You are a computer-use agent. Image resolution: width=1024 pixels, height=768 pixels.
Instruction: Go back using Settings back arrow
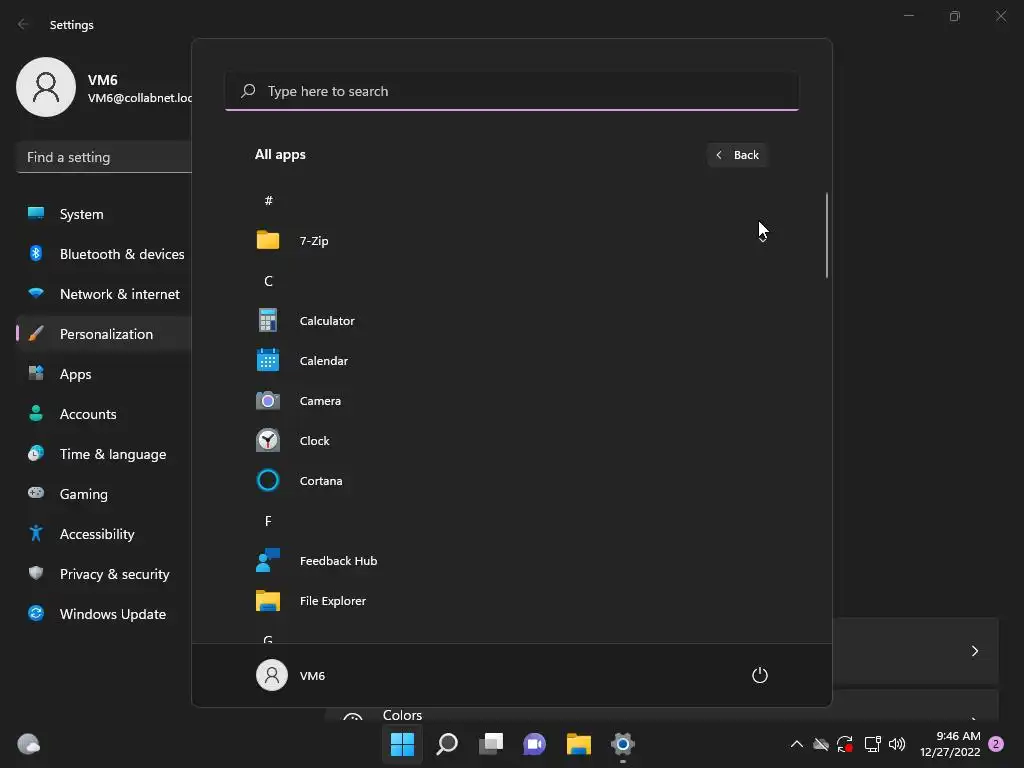point(23,24)
